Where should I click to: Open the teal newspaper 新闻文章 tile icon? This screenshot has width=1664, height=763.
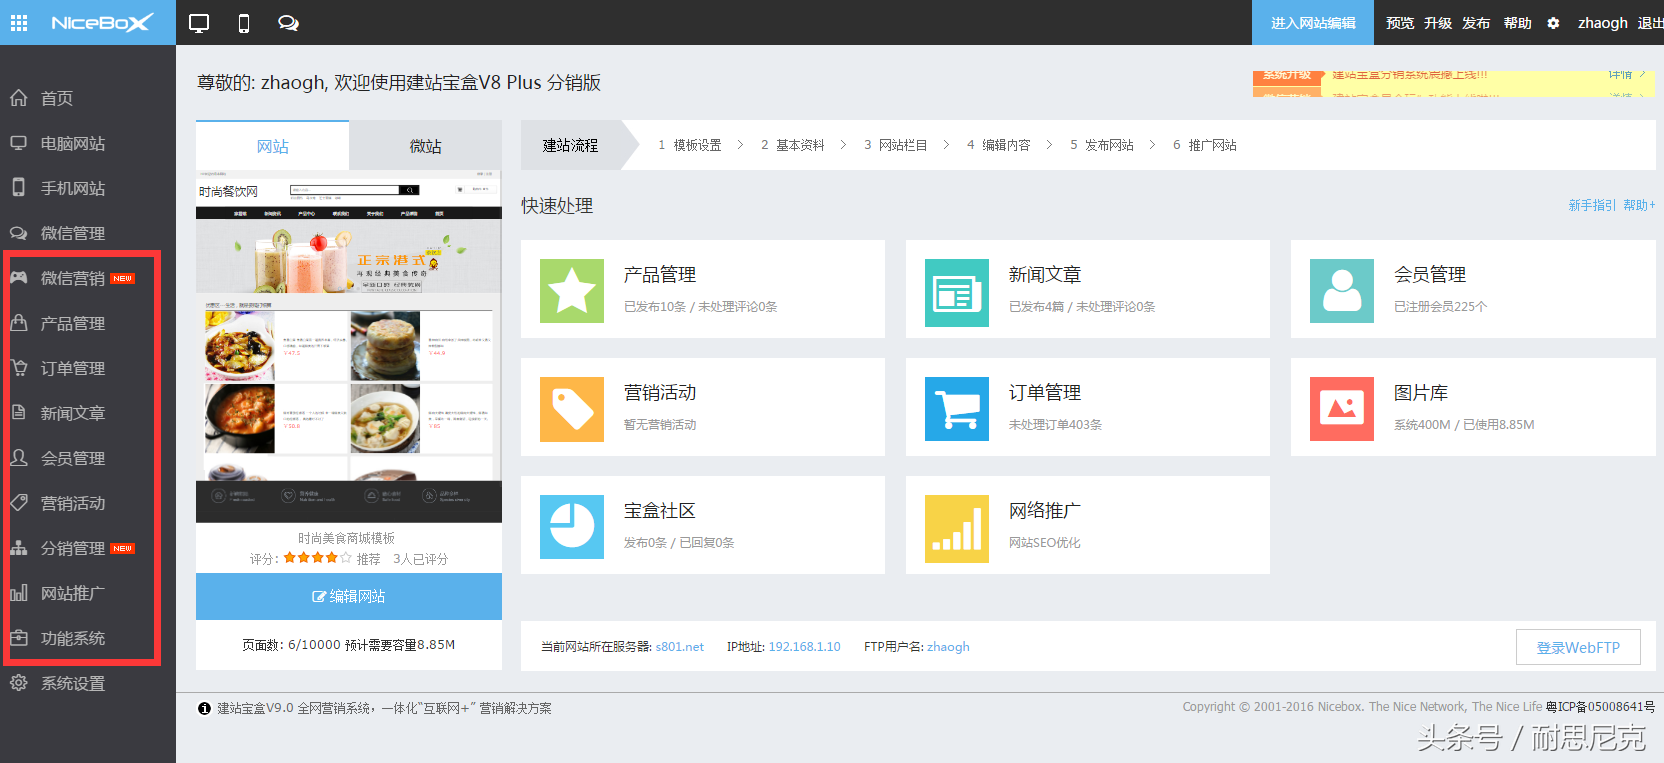click(x=957, y=291)
